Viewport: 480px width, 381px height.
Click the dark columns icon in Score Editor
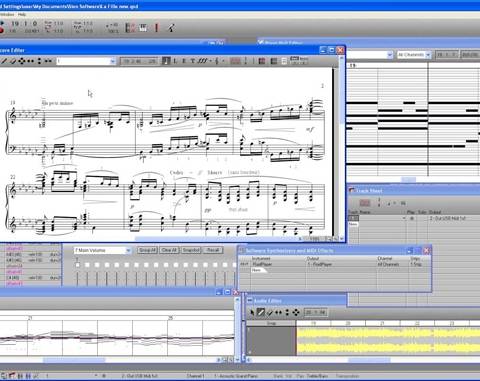click(x=274, y=61)
